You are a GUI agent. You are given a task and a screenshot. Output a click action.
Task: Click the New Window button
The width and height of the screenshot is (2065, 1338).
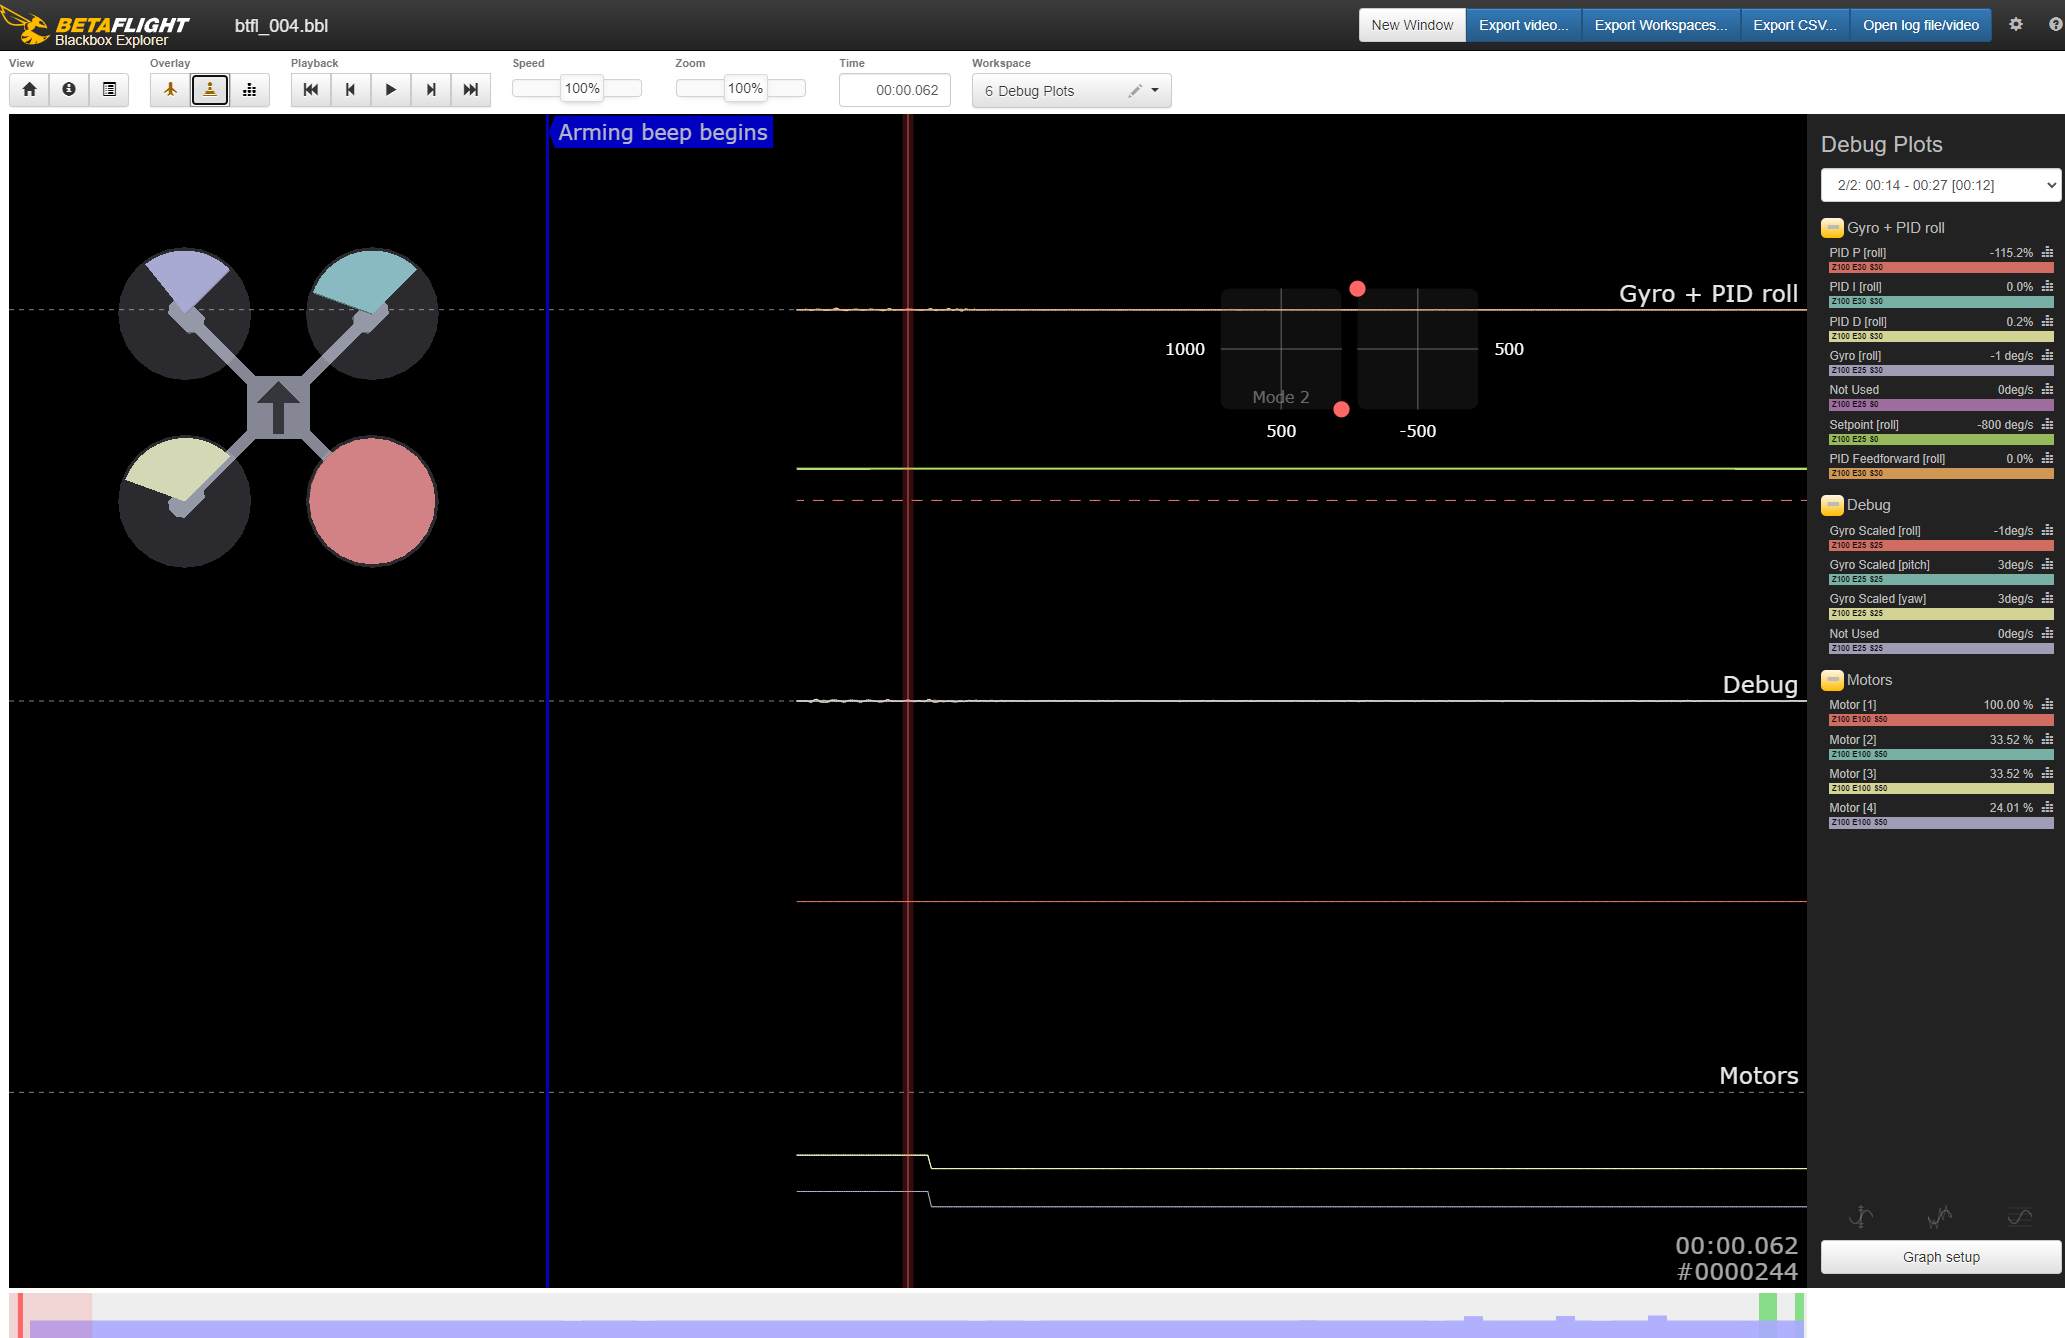tap(1411, 25)
